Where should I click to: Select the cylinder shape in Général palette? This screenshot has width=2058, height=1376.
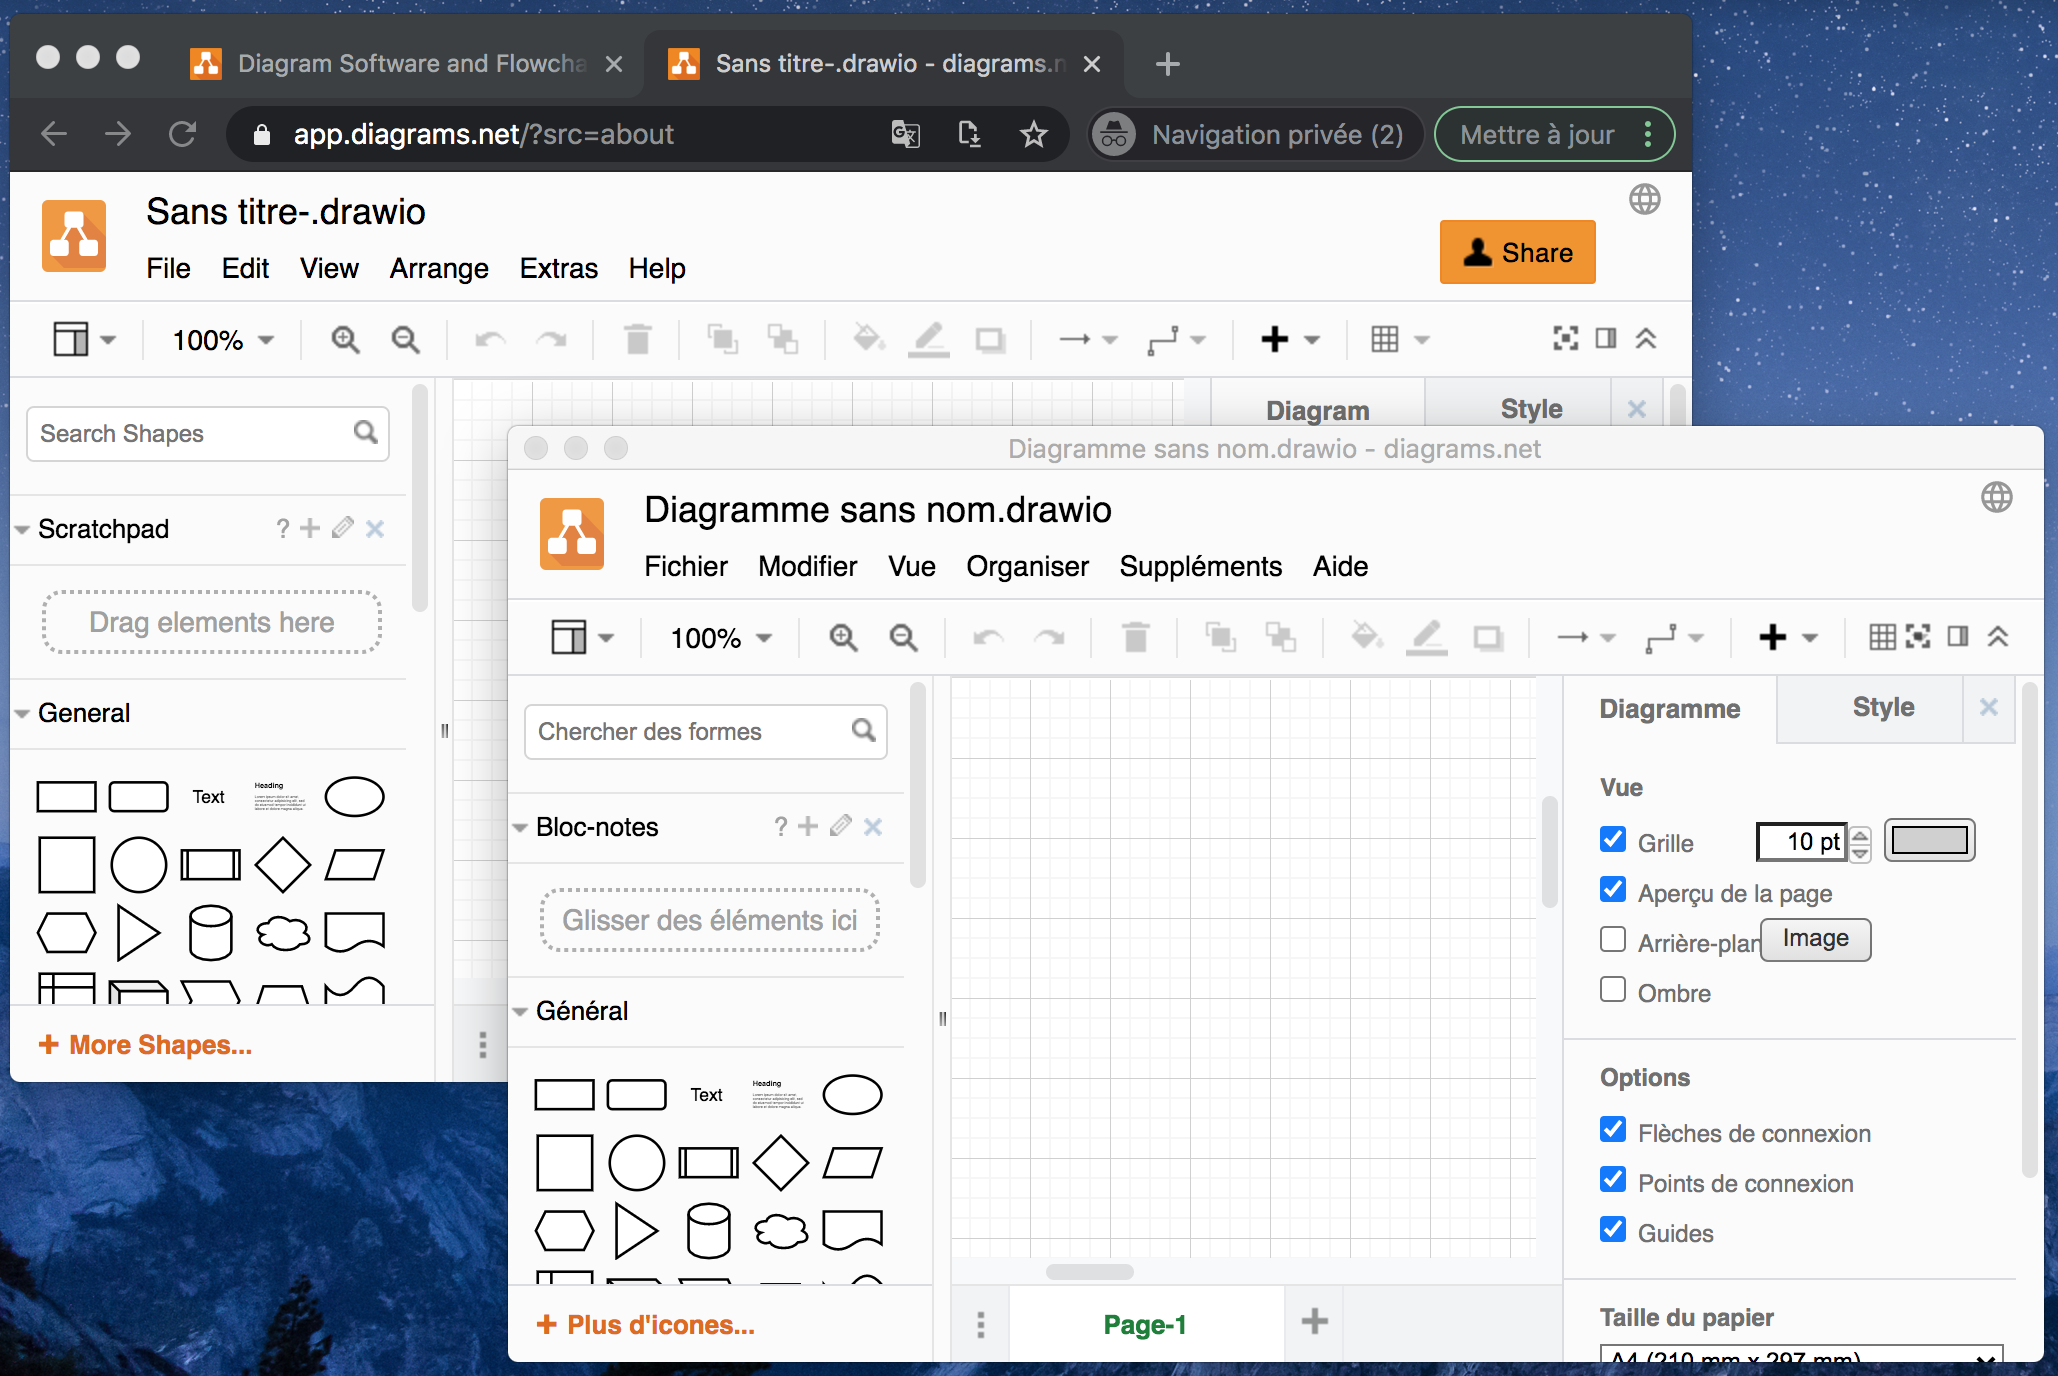(x=708, y=1230)
